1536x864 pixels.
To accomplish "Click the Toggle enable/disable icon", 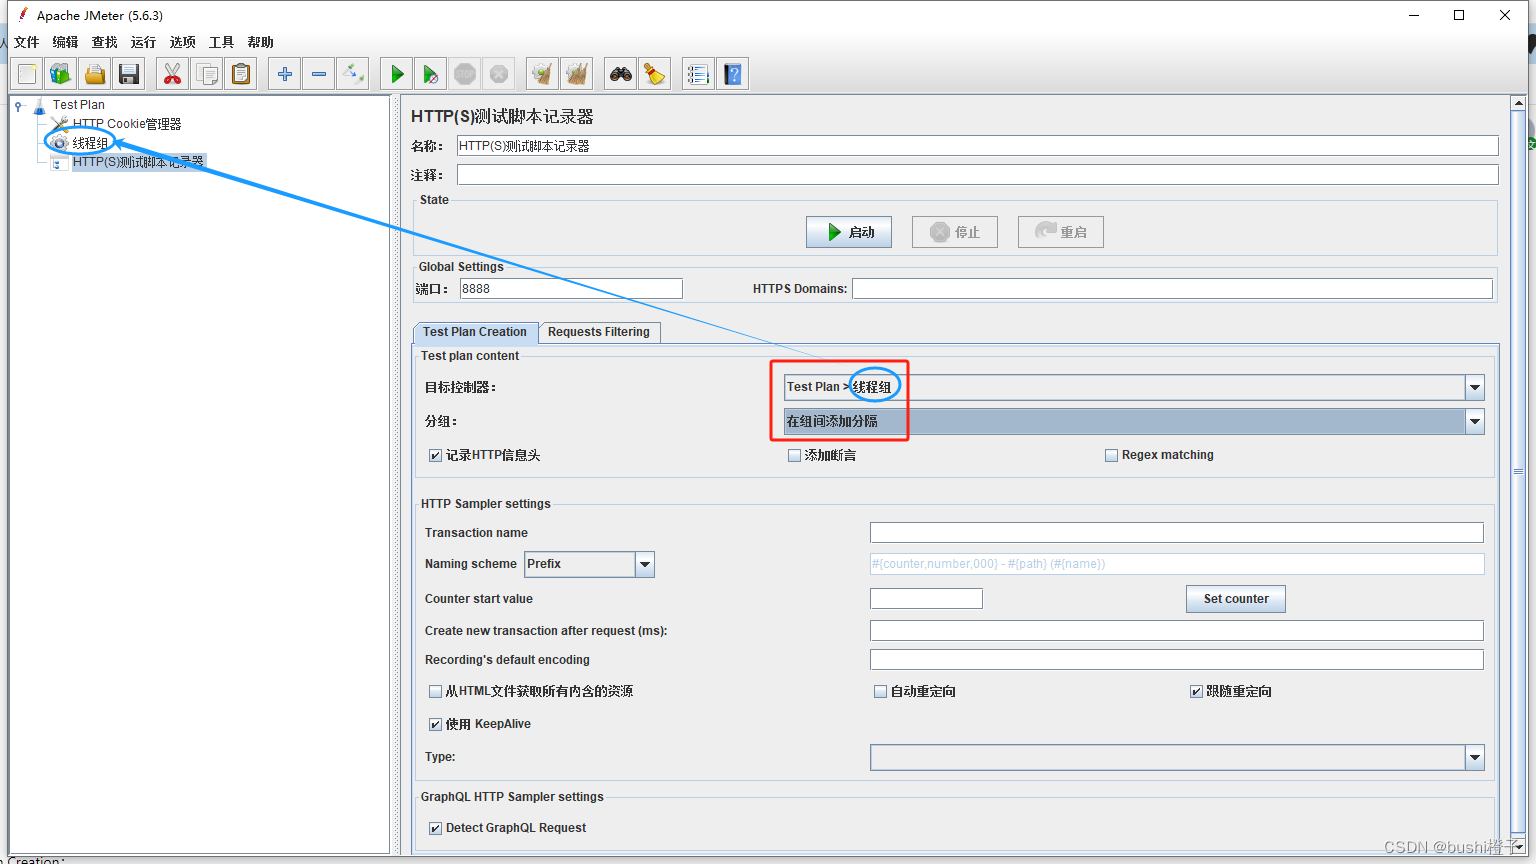I will pos(353,74).
